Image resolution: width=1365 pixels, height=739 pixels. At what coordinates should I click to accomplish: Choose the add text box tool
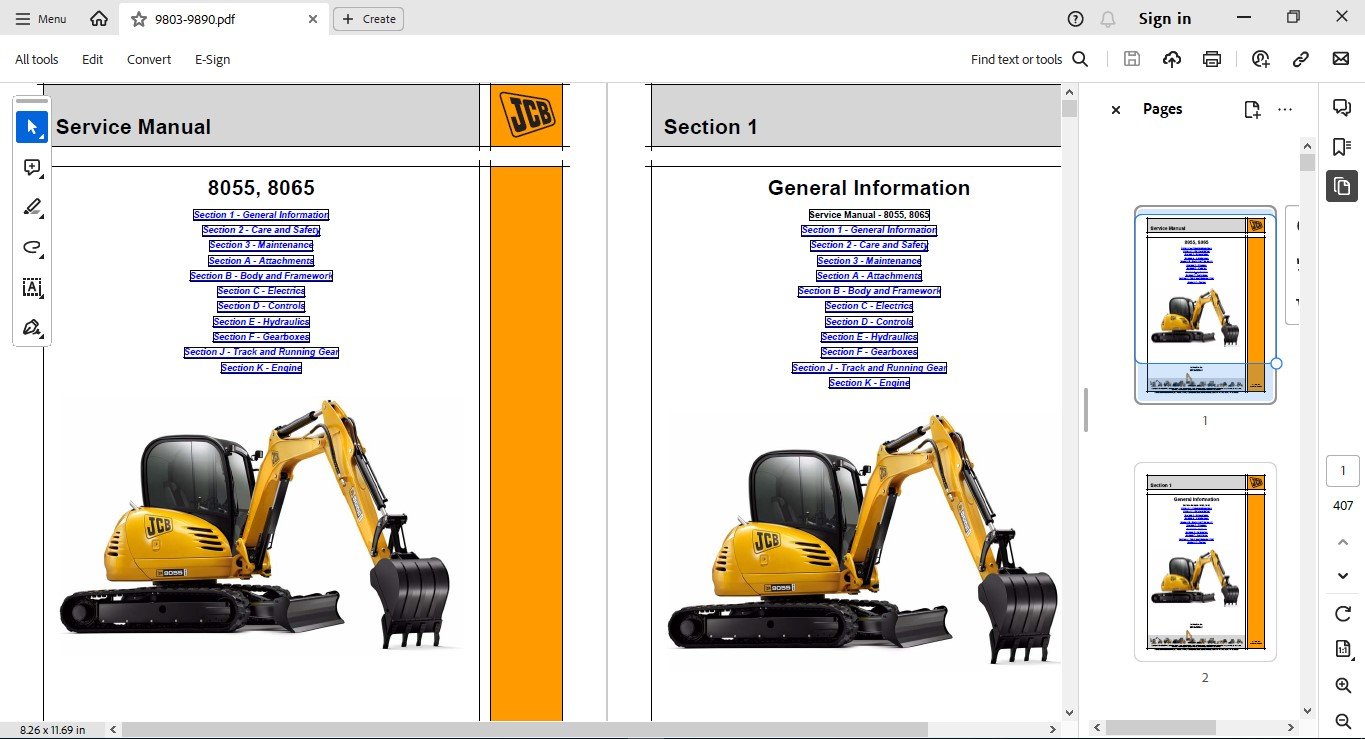(32, 288)
